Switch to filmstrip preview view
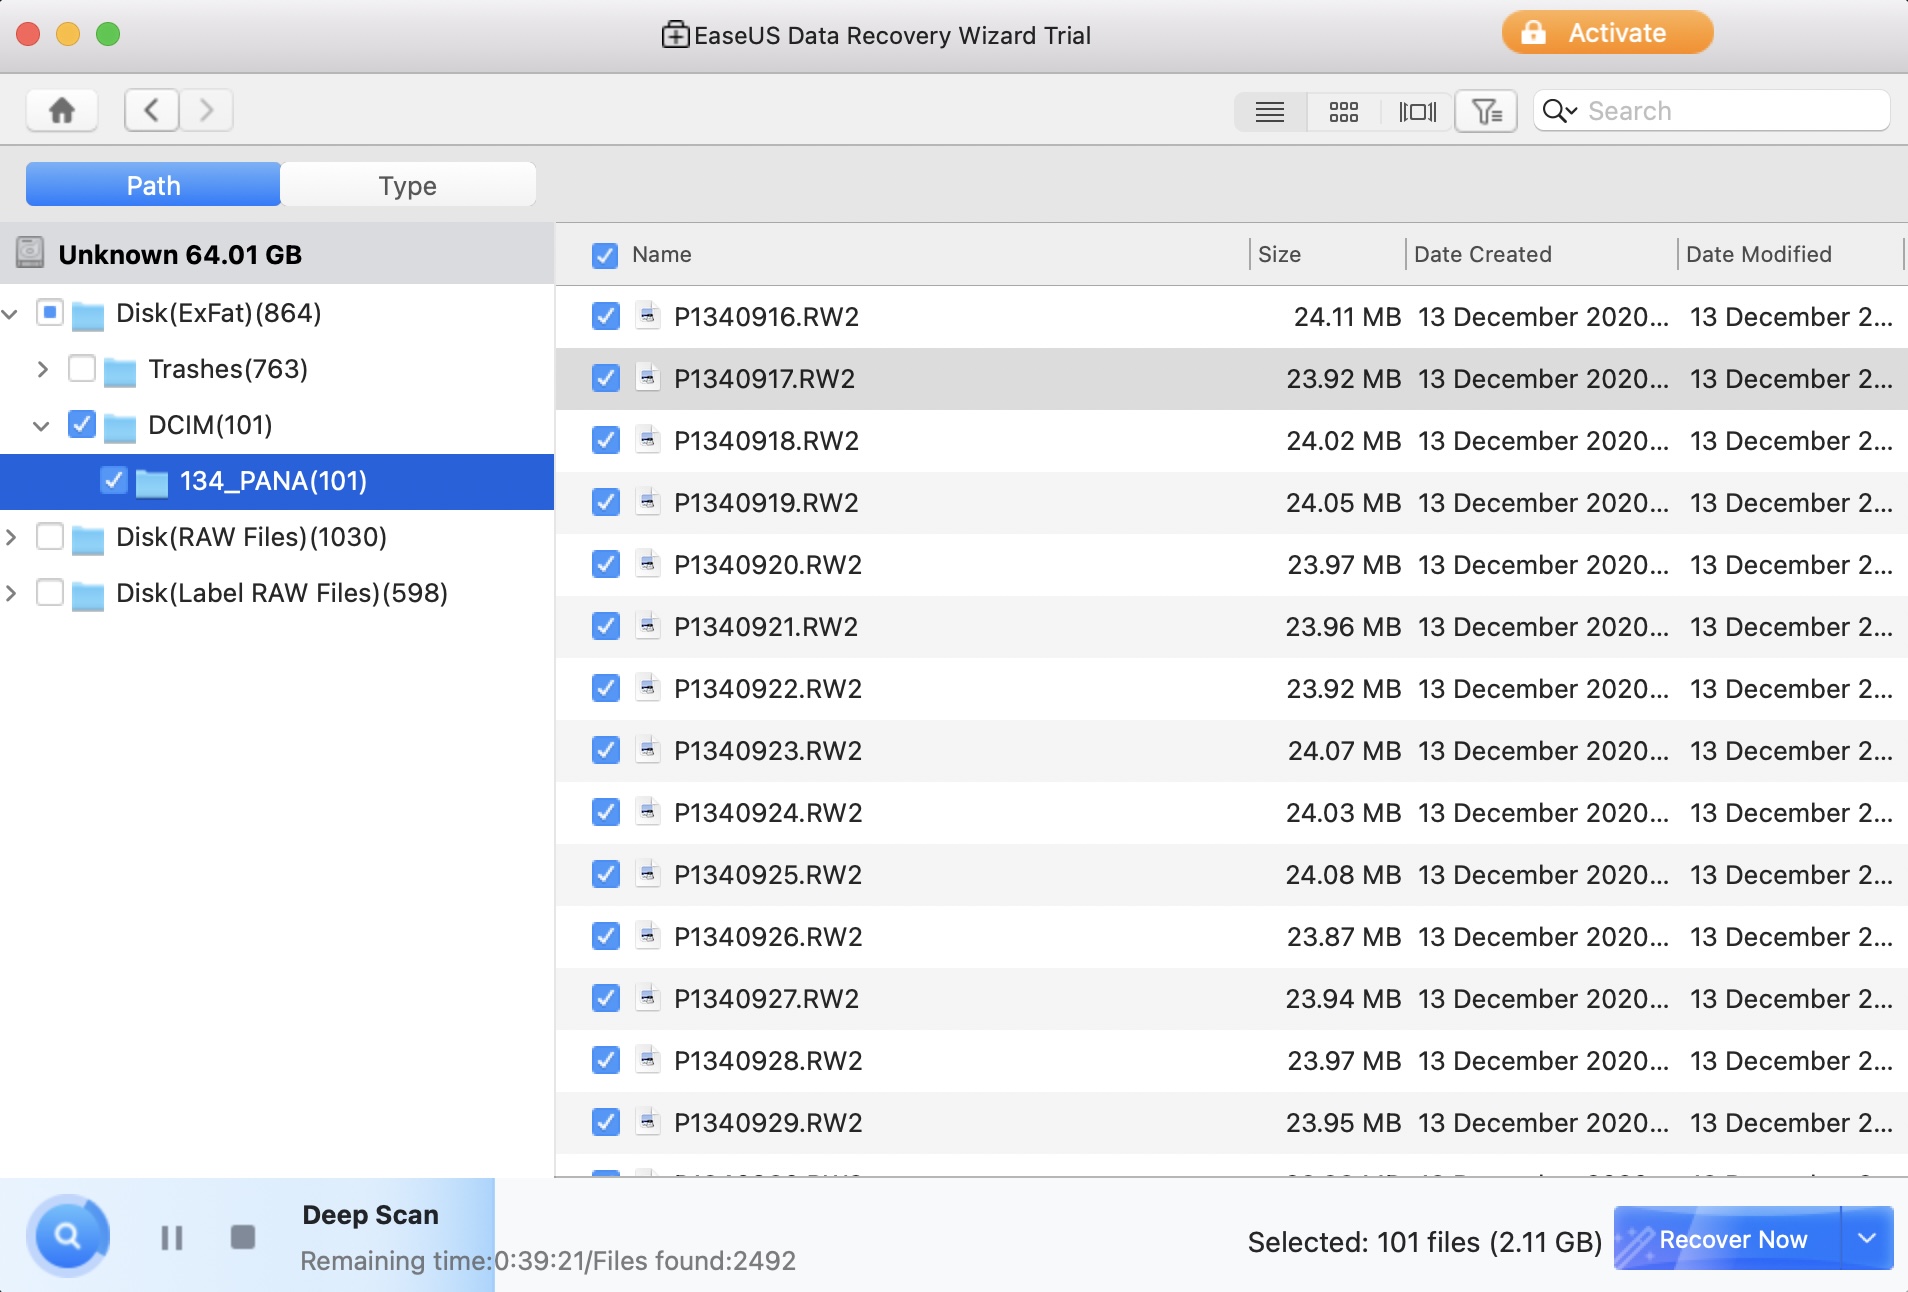Screen dimensions: 1908x1292 1417,111
